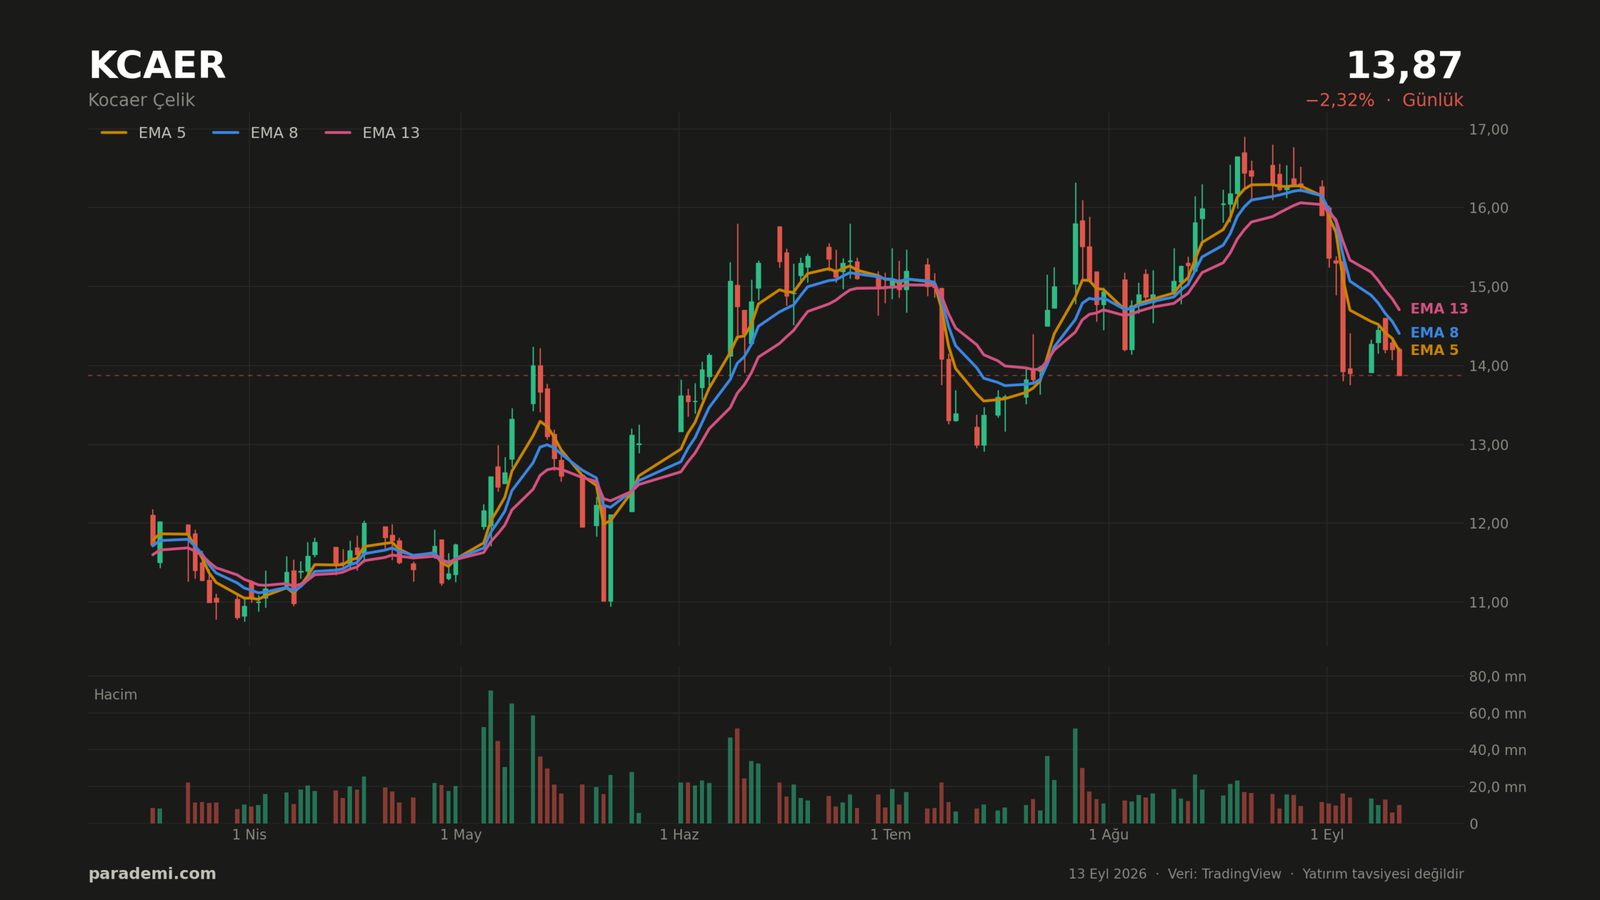Click the orange EMA 5 legend line swatch
1600x900 pixels.
point(114,133)
